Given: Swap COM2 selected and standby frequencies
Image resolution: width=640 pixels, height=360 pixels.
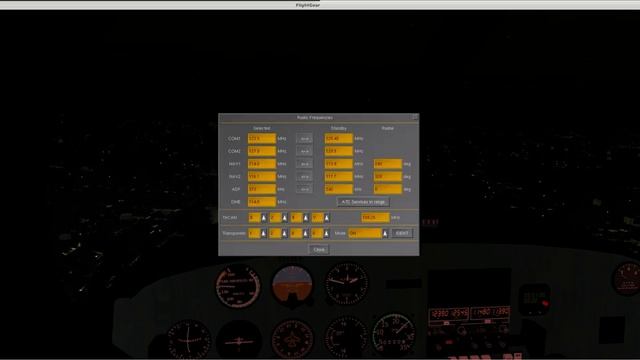Looking at the screenshot, I should coord(304,151).
